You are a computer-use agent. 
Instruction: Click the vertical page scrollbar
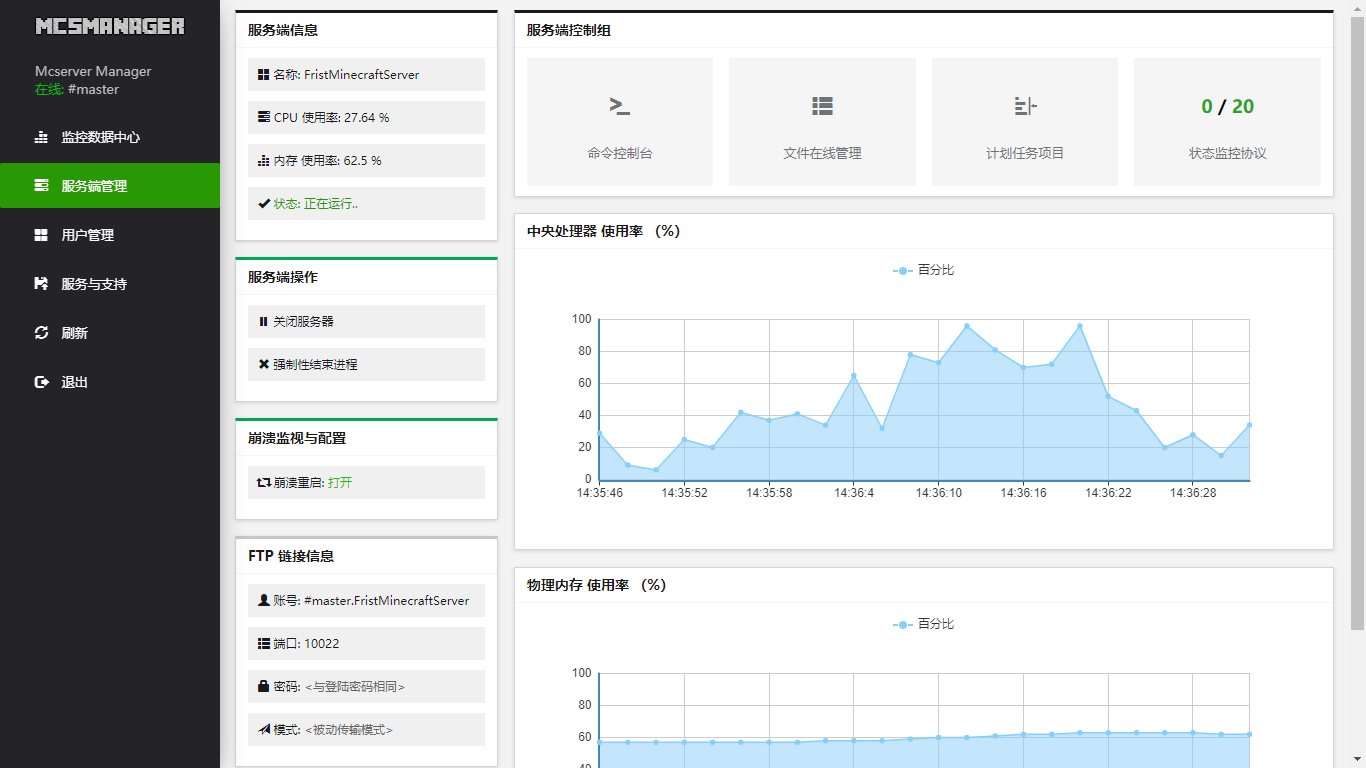pos(1357,320)
